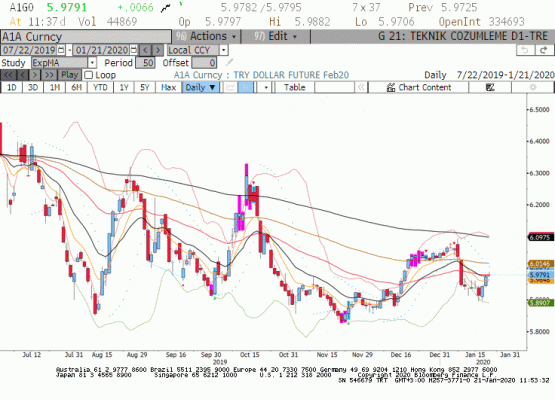Open the Actions menu
The image size is (555, 400).
pos(206,36)
